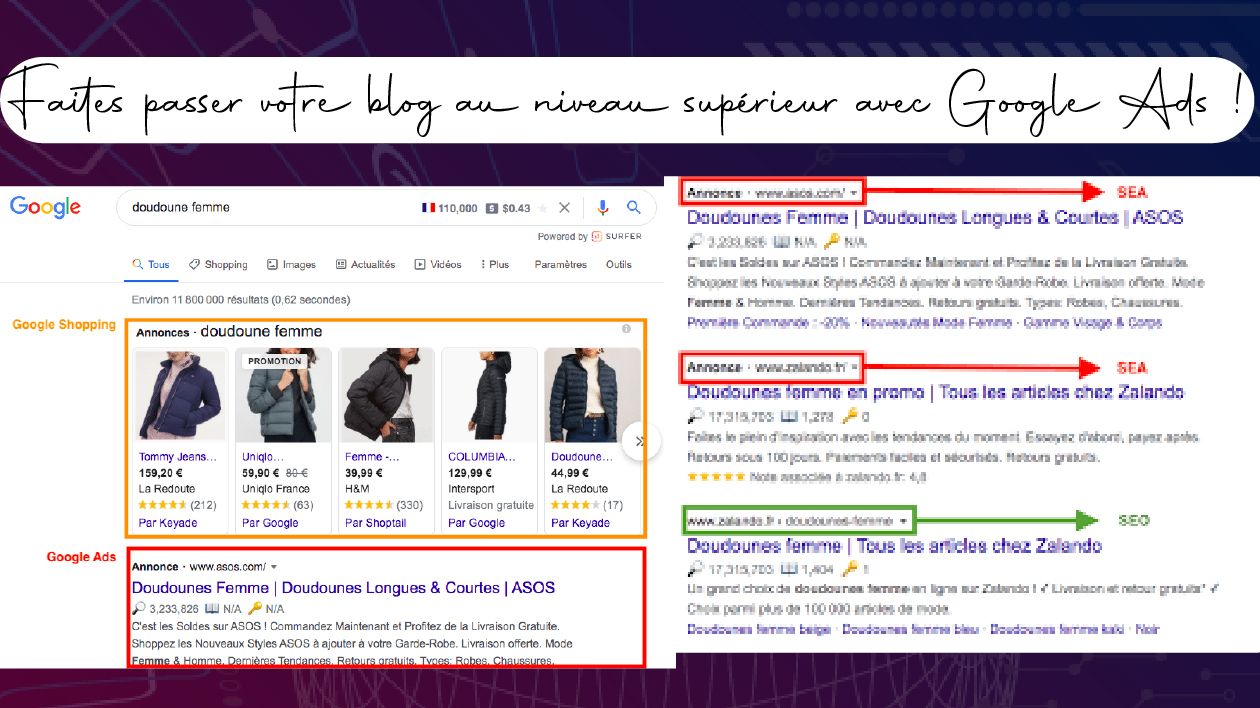Switch to the Shopping tab
Image resolution: width=1260 pixels, height=708 pixels.
point(218,265)
